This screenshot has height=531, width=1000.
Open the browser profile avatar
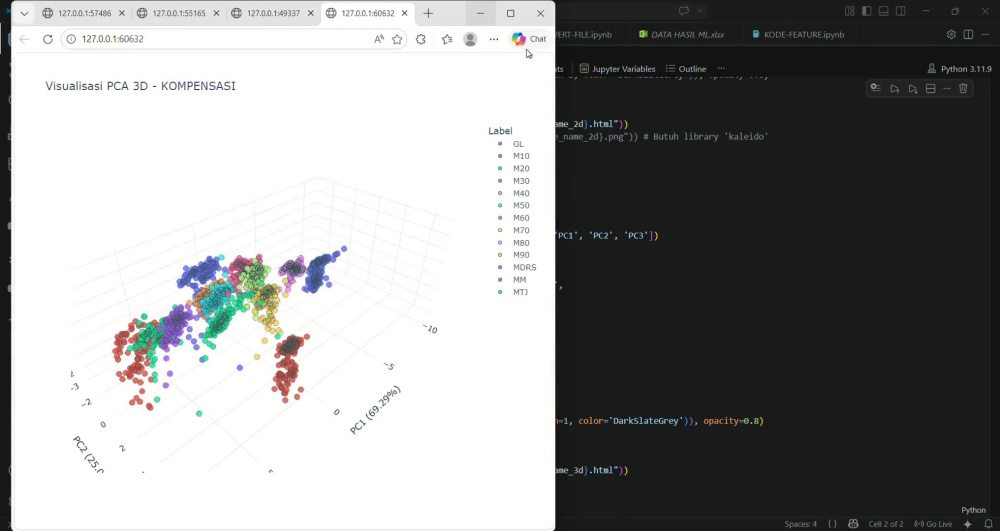pos(471,39)
